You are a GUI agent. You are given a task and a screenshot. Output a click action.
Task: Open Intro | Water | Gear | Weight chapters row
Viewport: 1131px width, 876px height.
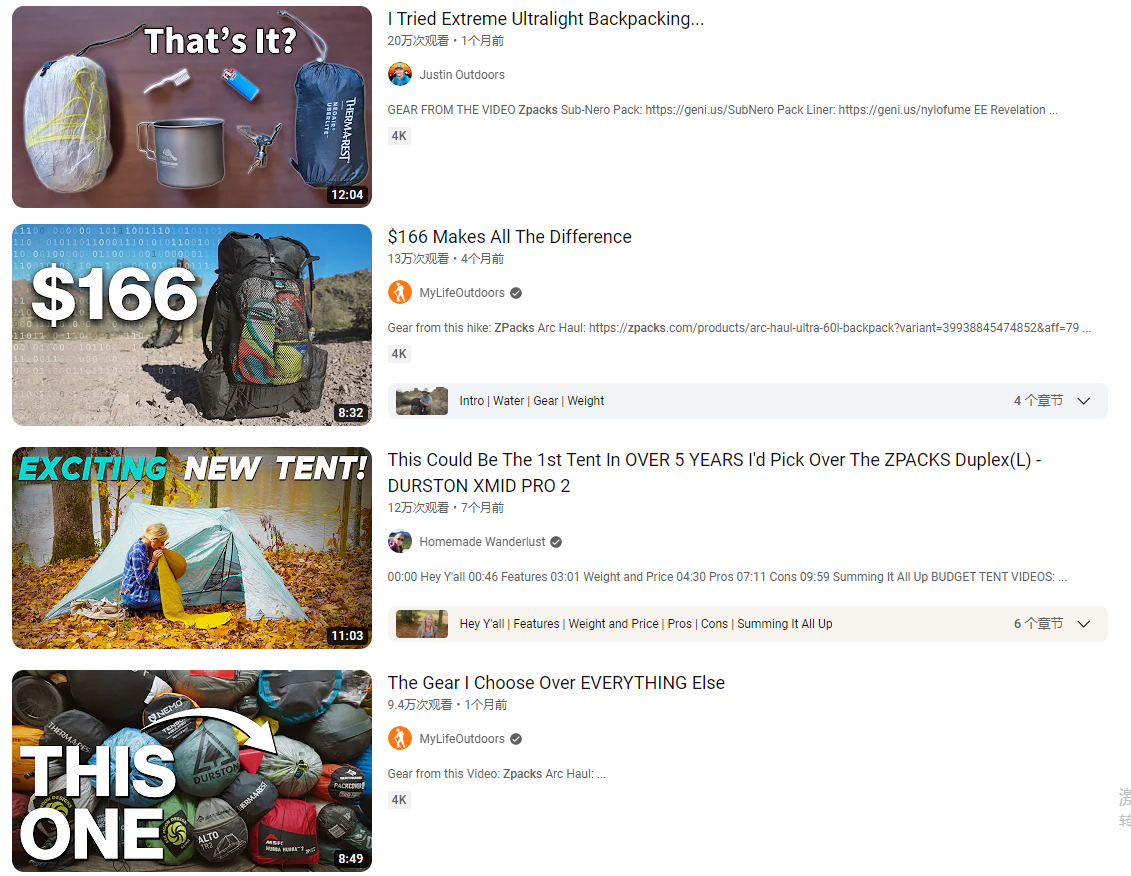pos(747,401)
